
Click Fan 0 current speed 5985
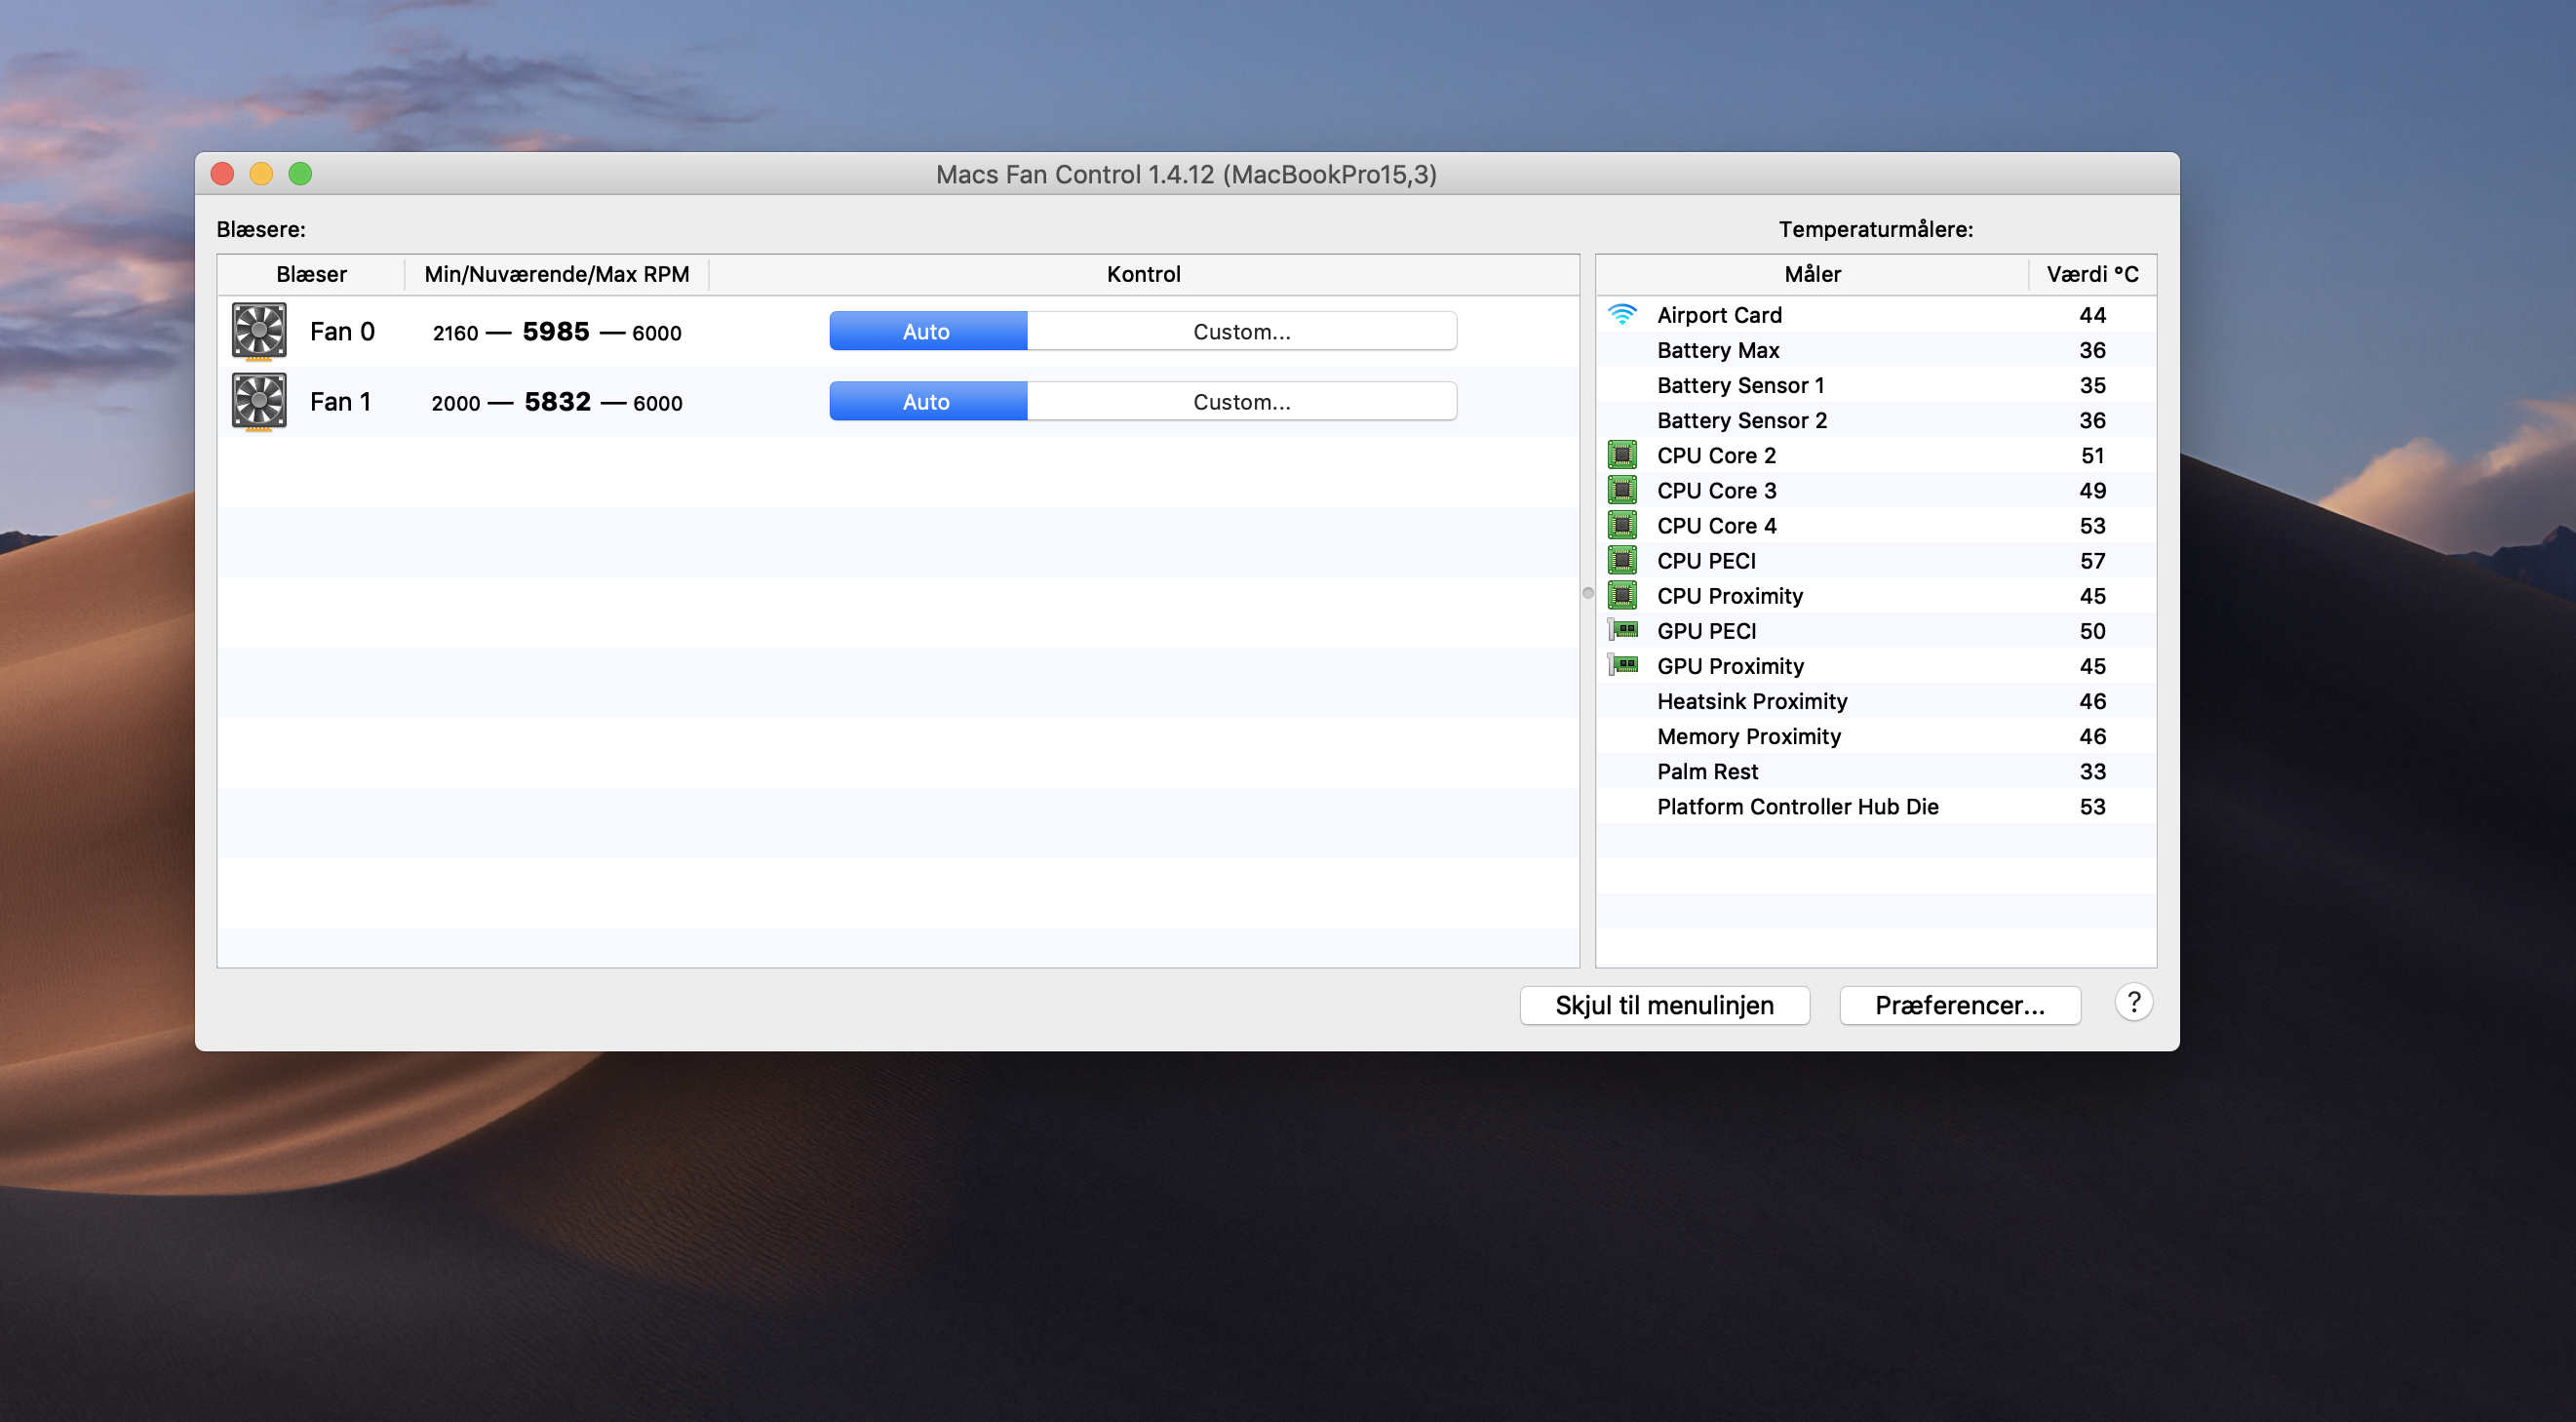point(556,331)
